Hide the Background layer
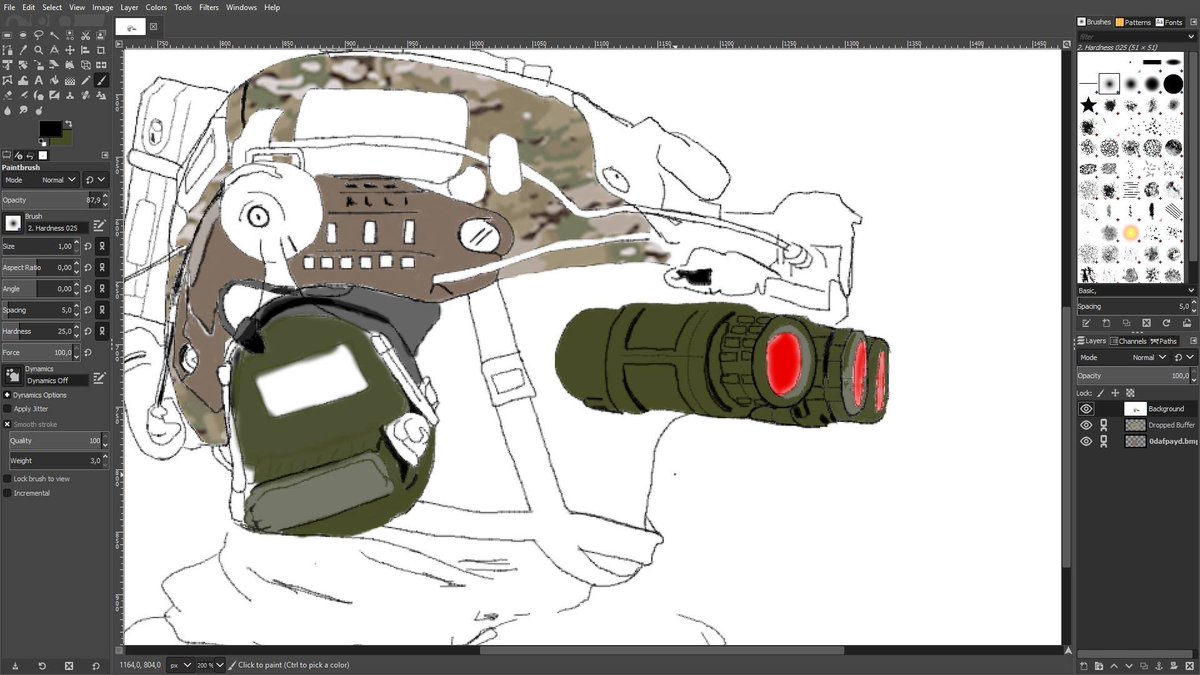Viewport: 1200px width, 675px height. [x=1086, y=408]
